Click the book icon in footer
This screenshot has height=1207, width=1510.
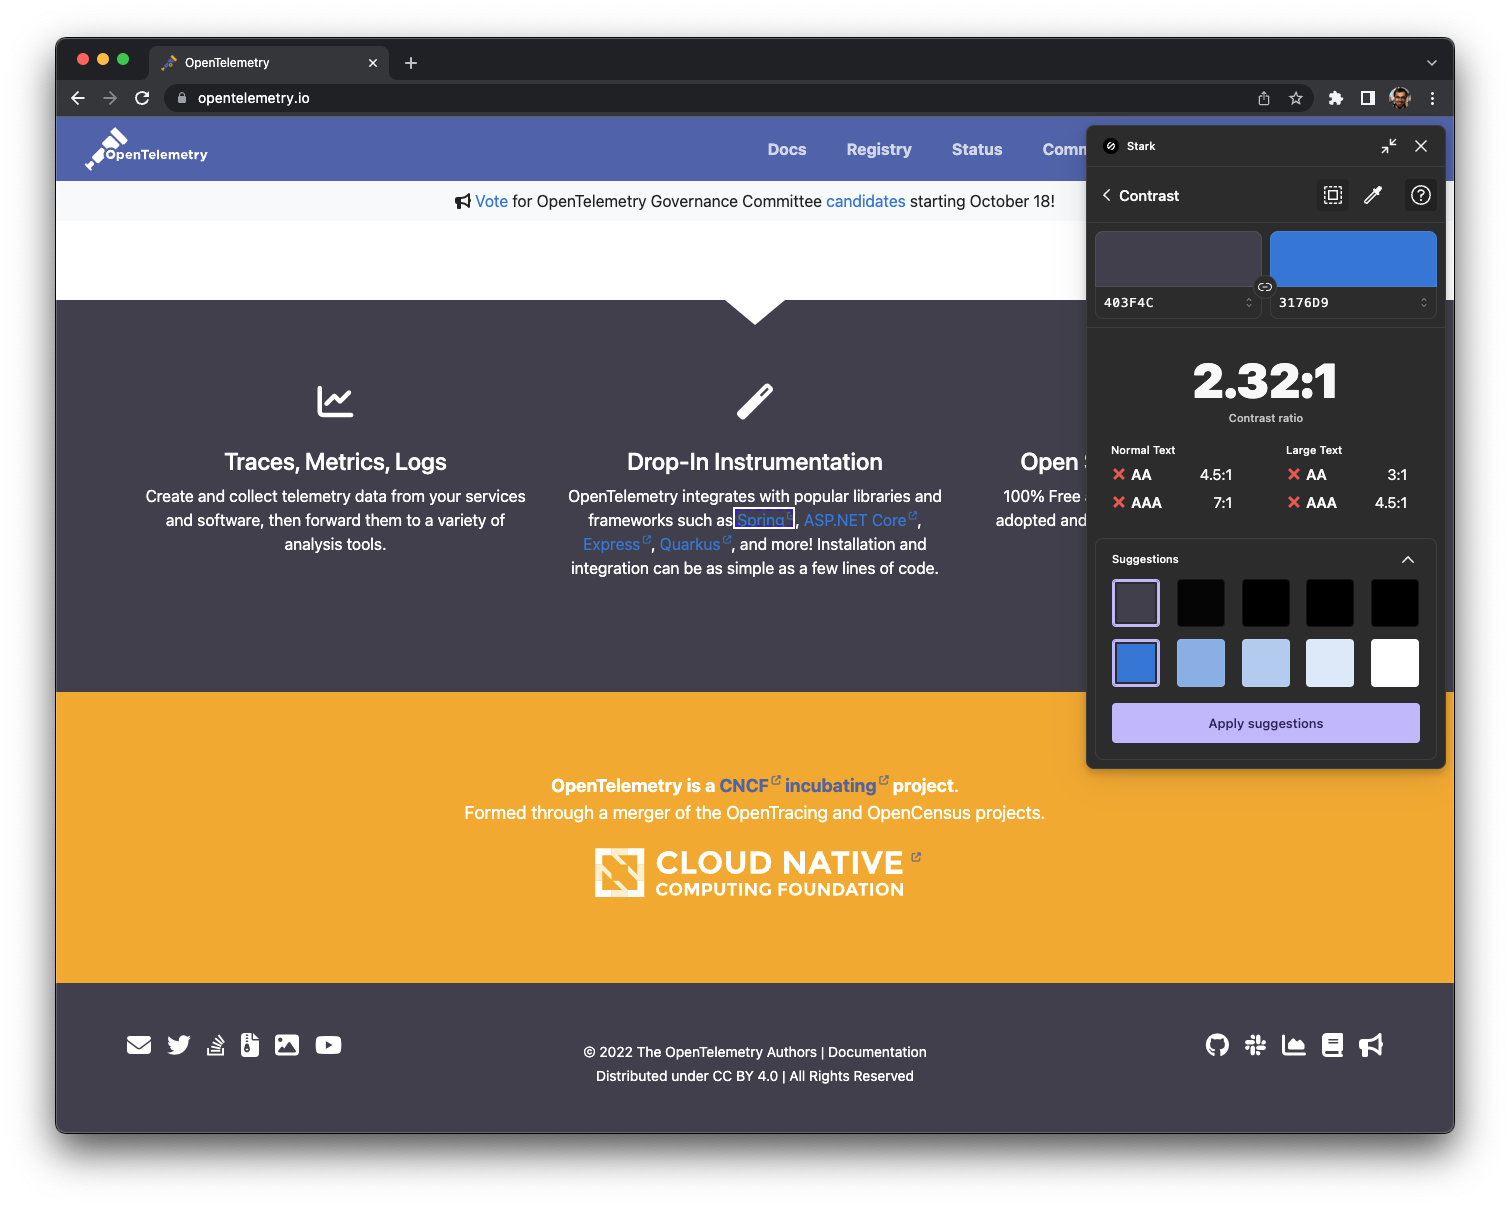point(1332,1045)
